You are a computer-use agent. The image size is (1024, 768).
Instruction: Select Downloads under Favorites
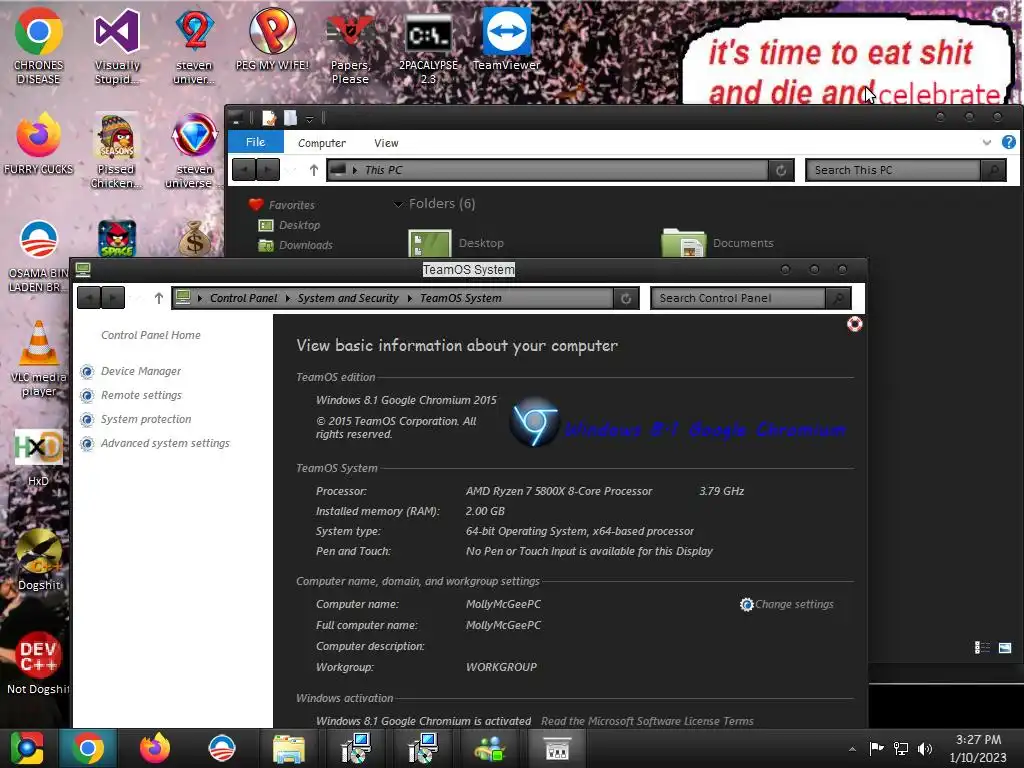(x=305, y=246)
